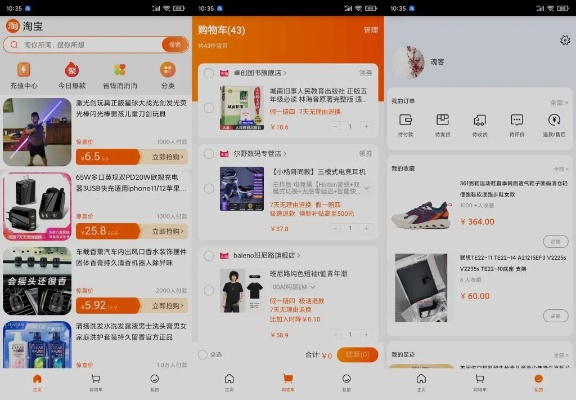Image resolution: width=576 pixels, height=400 pixels.
Task: Open 卓创图书旗舰店 store page chevron
Action: click(285, 73)
